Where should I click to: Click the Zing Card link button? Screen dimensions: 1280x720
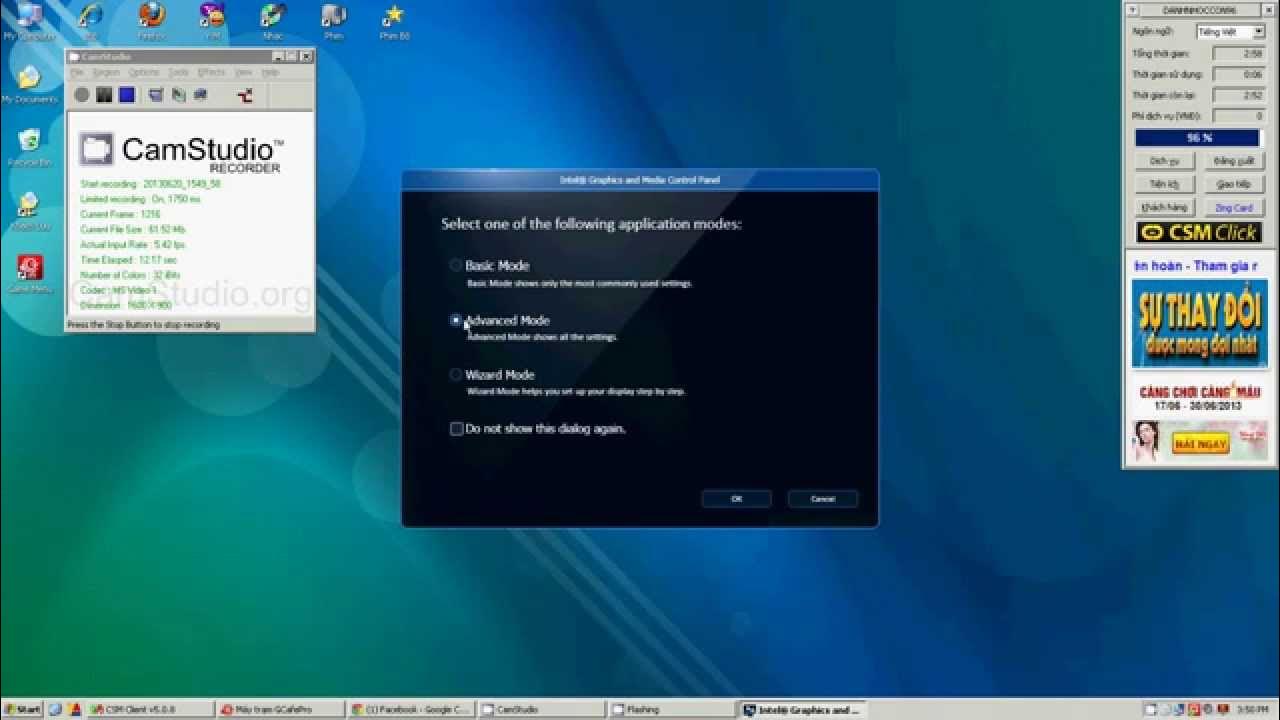click(1233, 208)
